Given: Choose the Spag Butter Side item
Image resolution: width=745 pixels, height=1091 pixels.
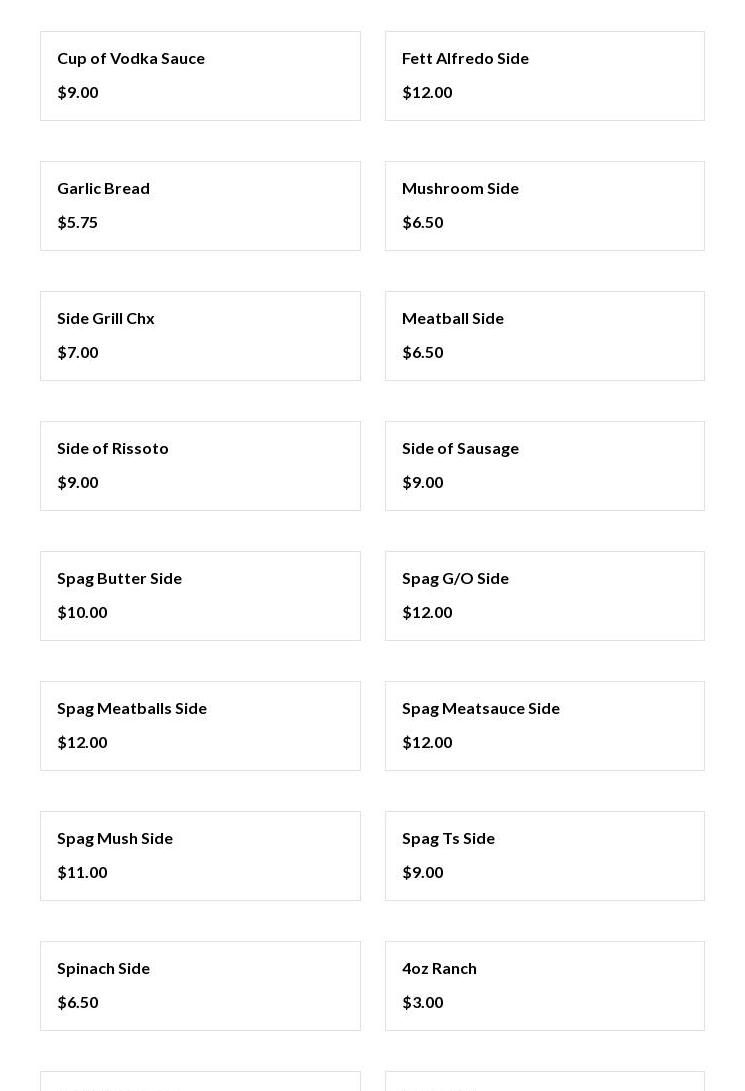Looking at the screenshot, I should [200, 596].
